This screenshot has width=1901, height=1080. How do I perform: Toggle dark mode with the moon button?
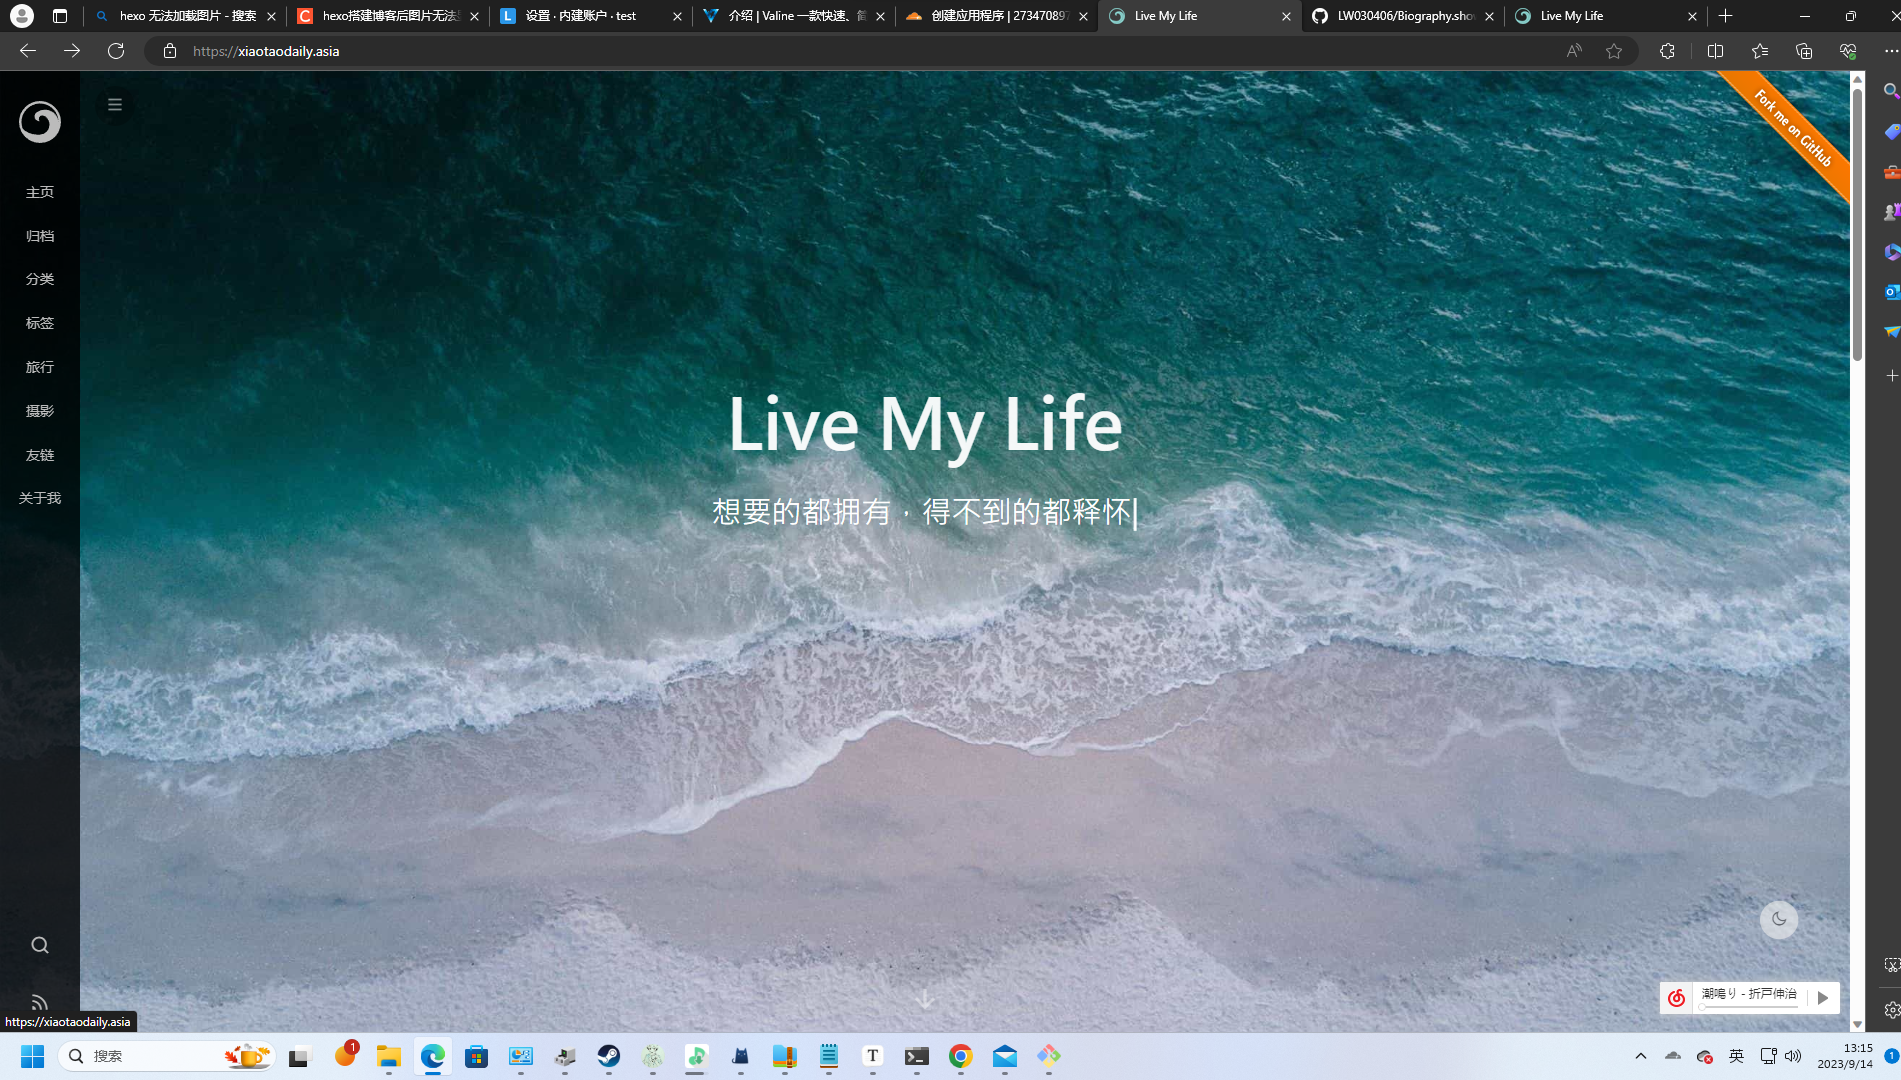(x=1778, y=919)
